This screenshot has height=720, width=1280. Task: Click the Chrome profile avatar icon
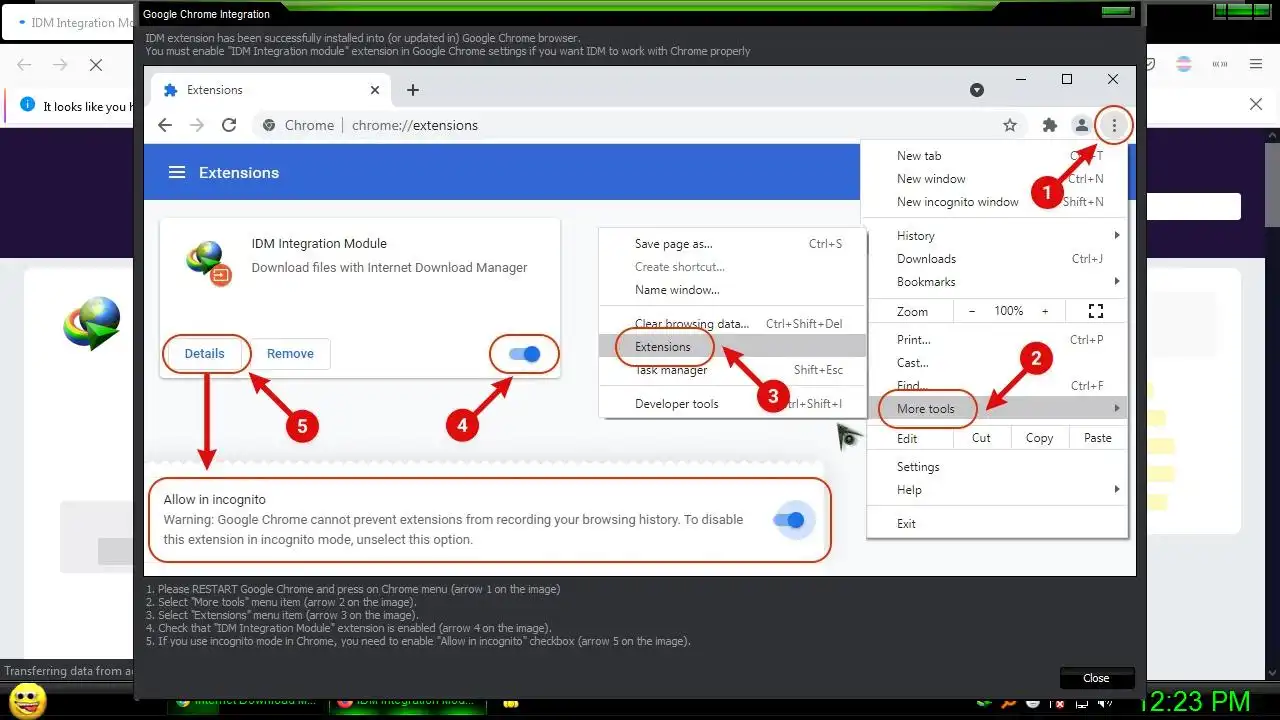(1081, 125)
